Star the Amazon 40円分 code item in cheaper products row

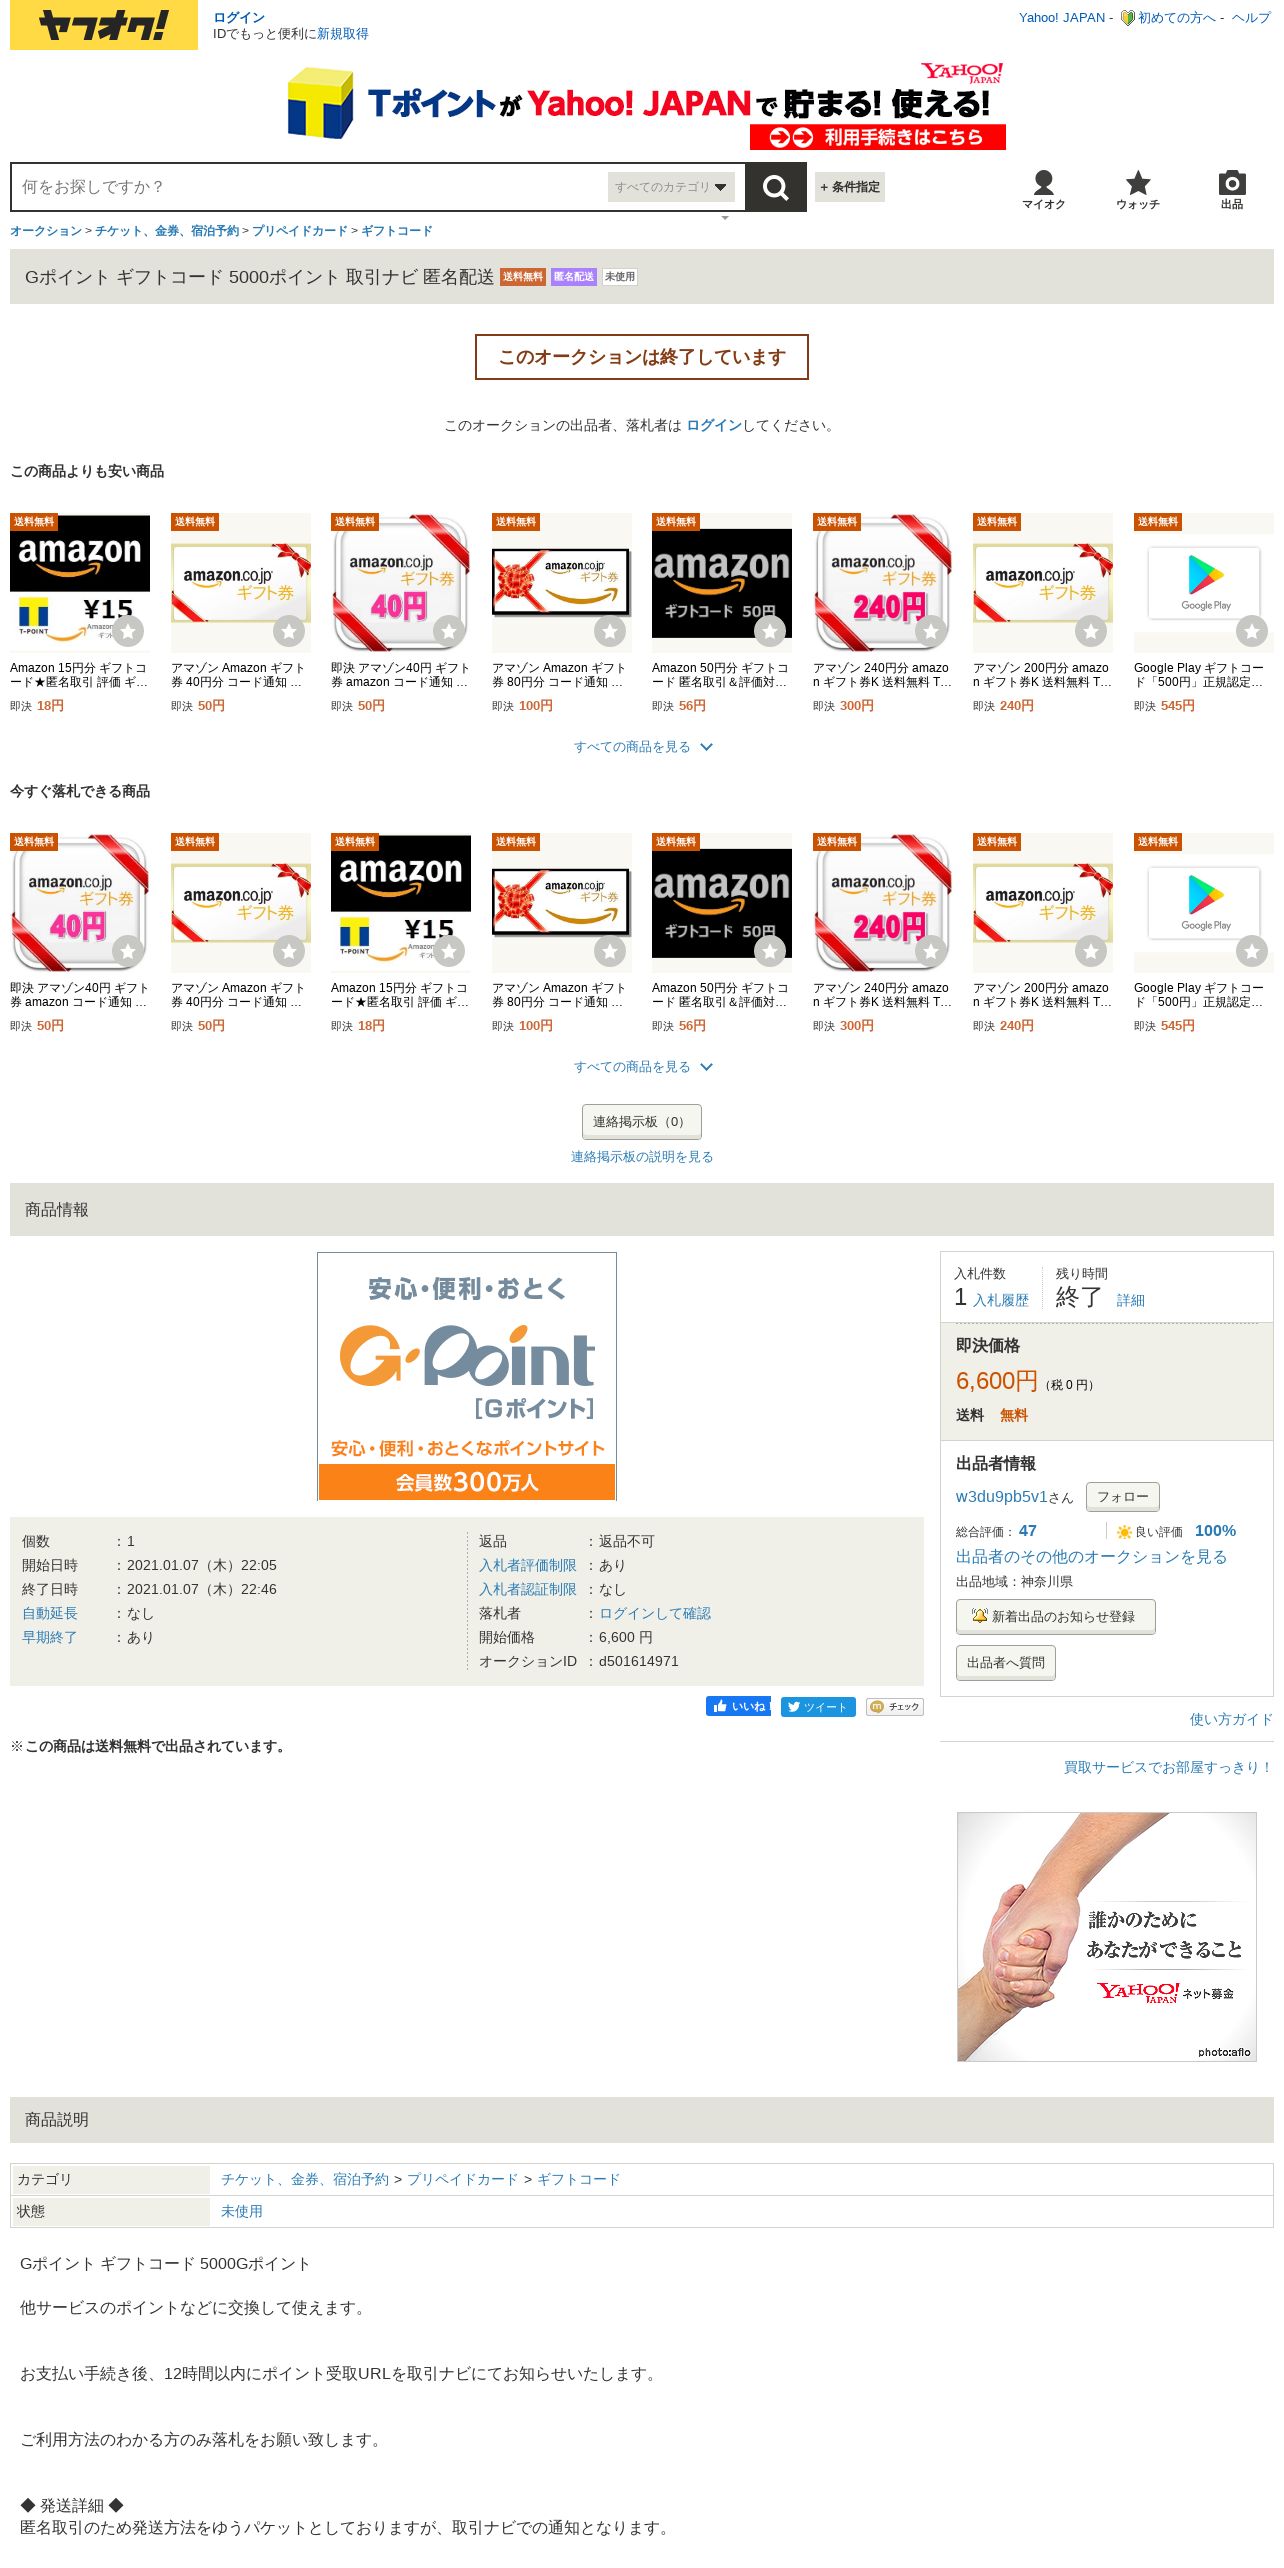pyautogui.click(x=289, y=631)
